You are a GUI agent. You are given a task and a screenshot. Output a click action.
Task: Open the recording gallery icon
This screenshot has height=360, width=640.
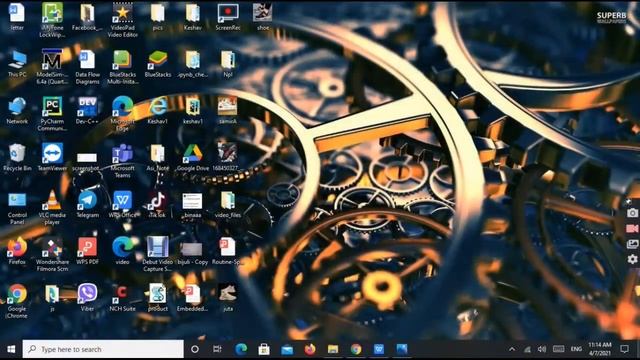(632, 244)
